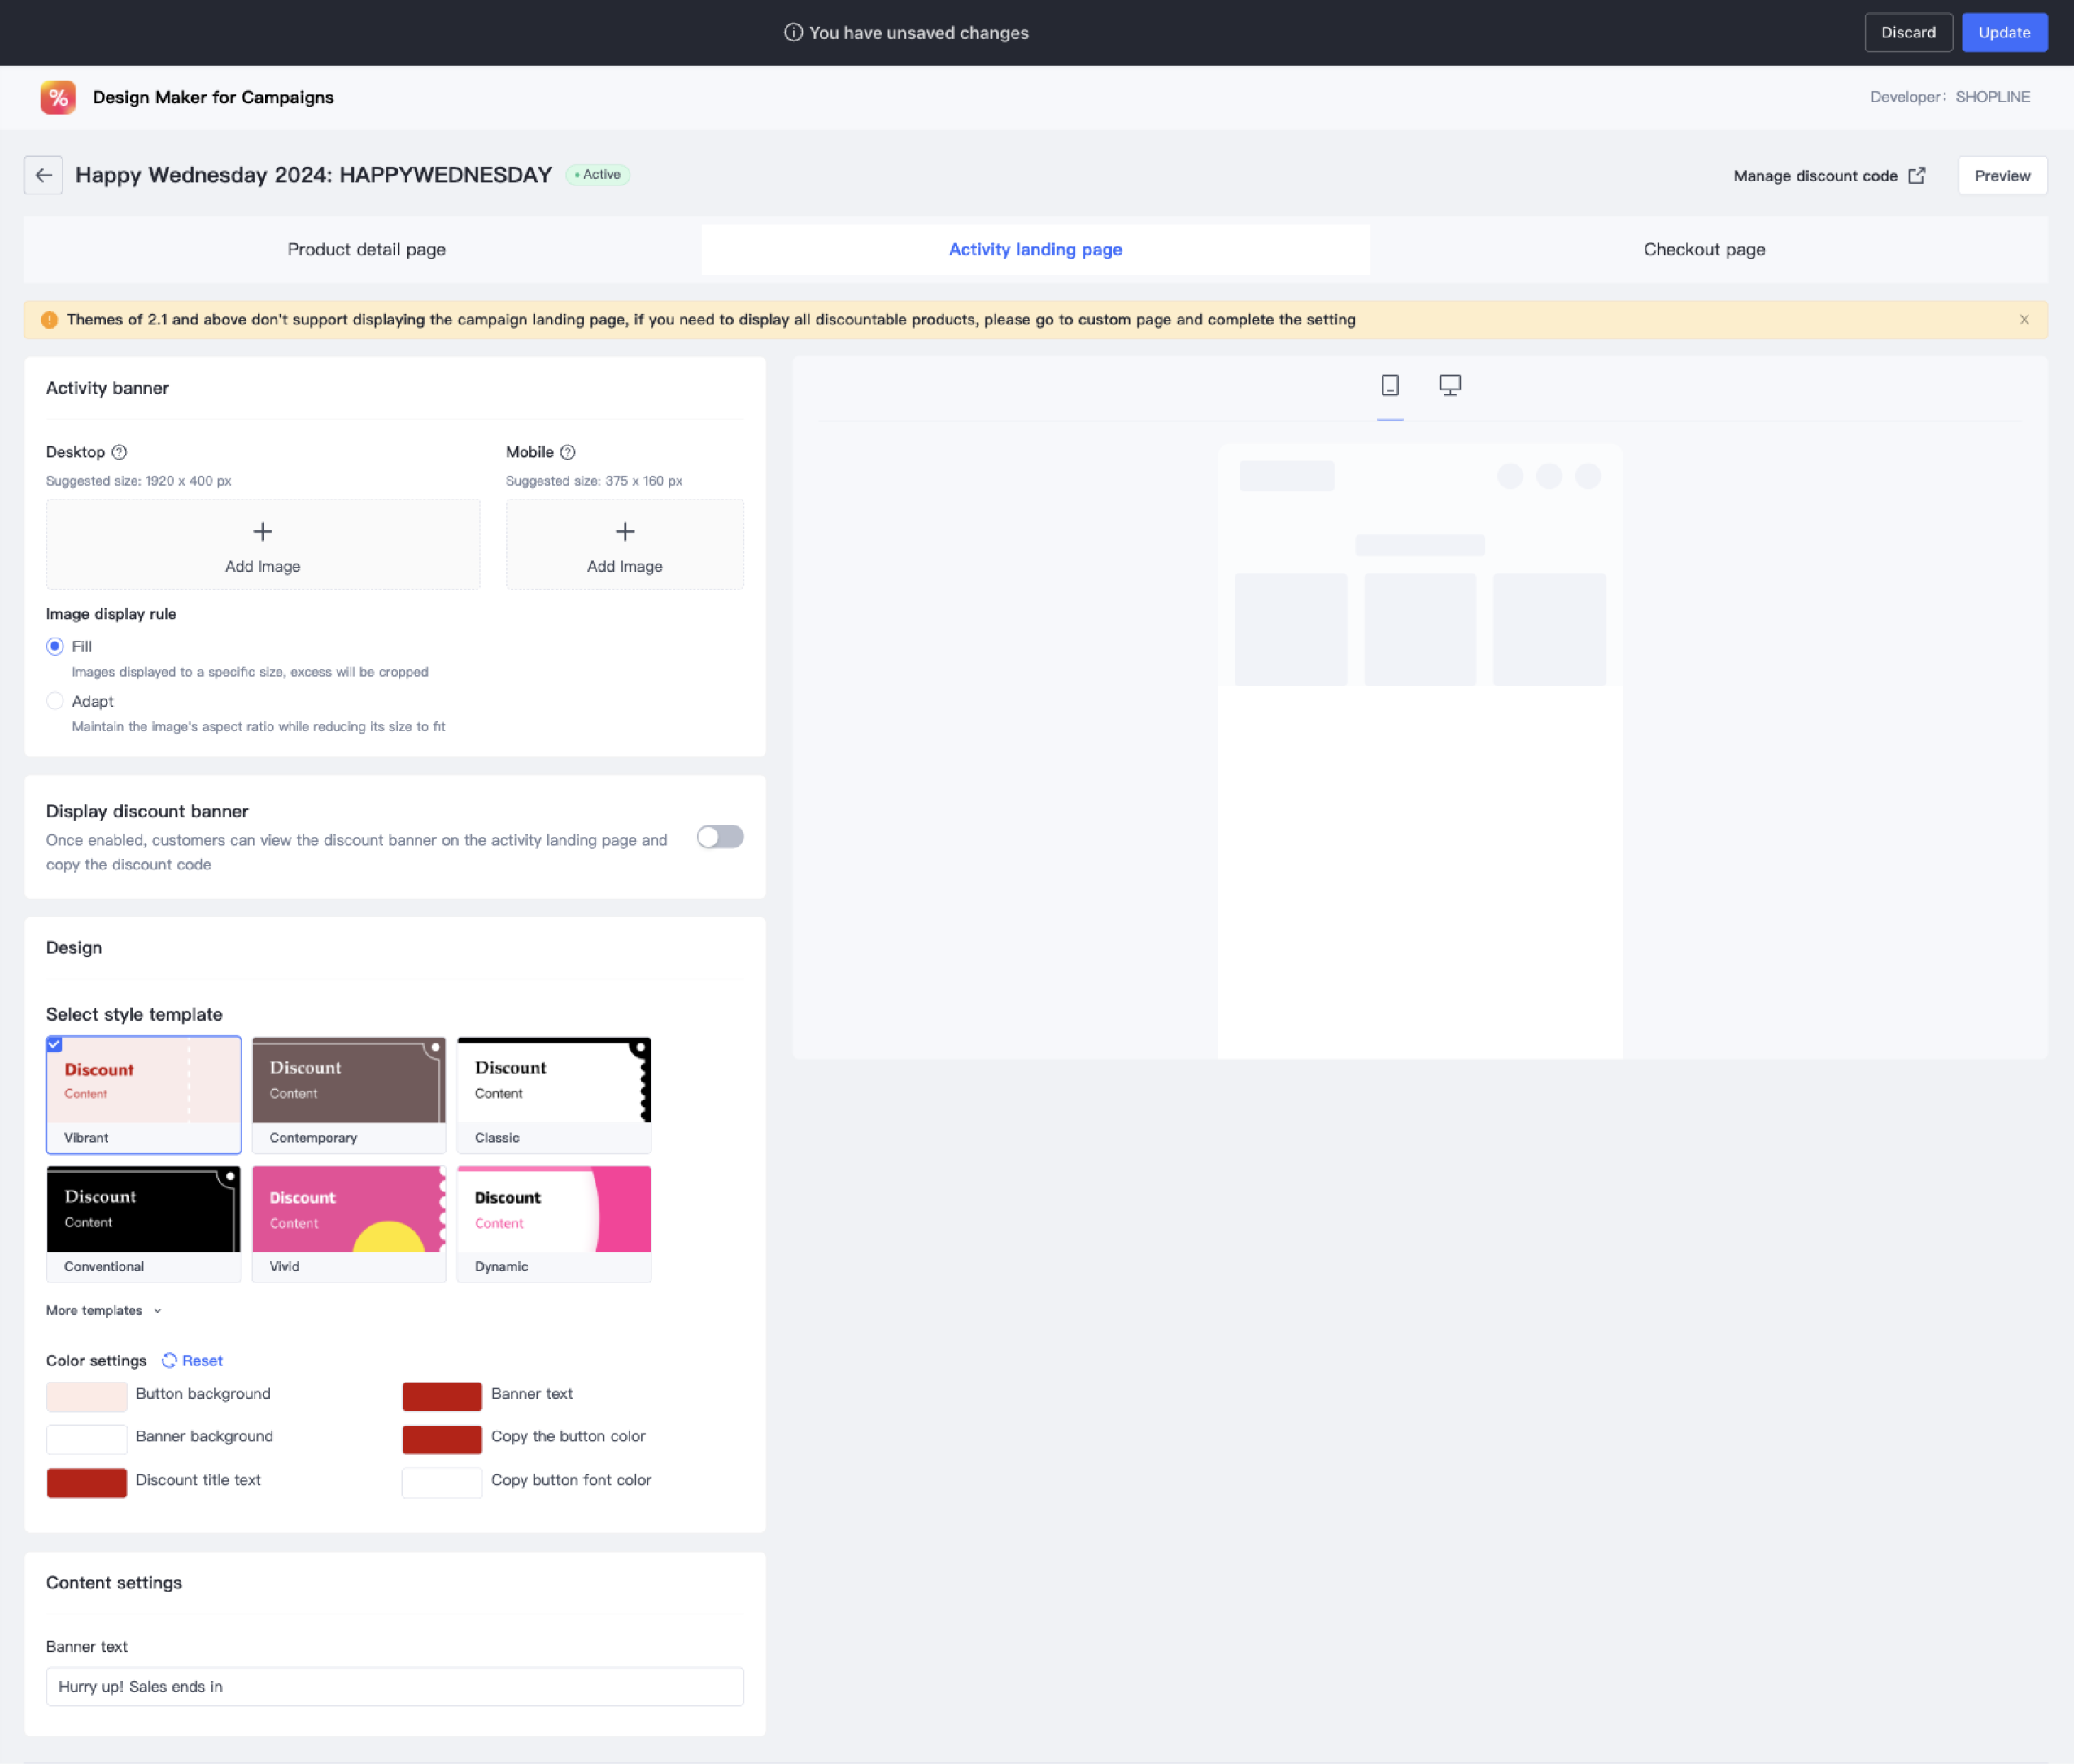
Task: Click the Update button
Action: pos(2003,33)
